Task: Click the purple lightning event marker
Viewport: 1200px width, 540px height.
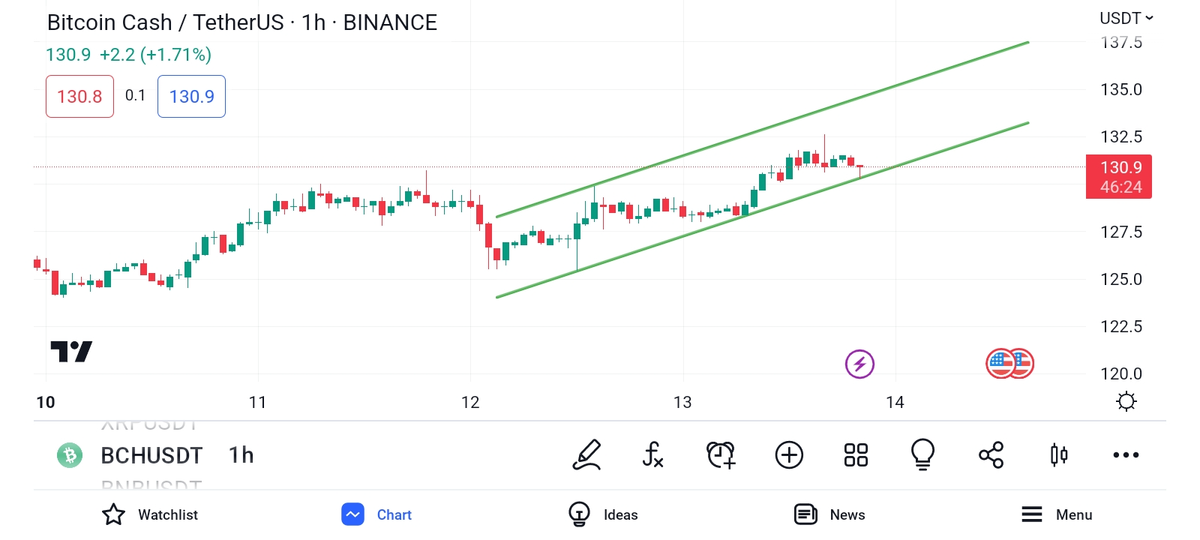Action: pyautogui.click(x=860, y=363)
